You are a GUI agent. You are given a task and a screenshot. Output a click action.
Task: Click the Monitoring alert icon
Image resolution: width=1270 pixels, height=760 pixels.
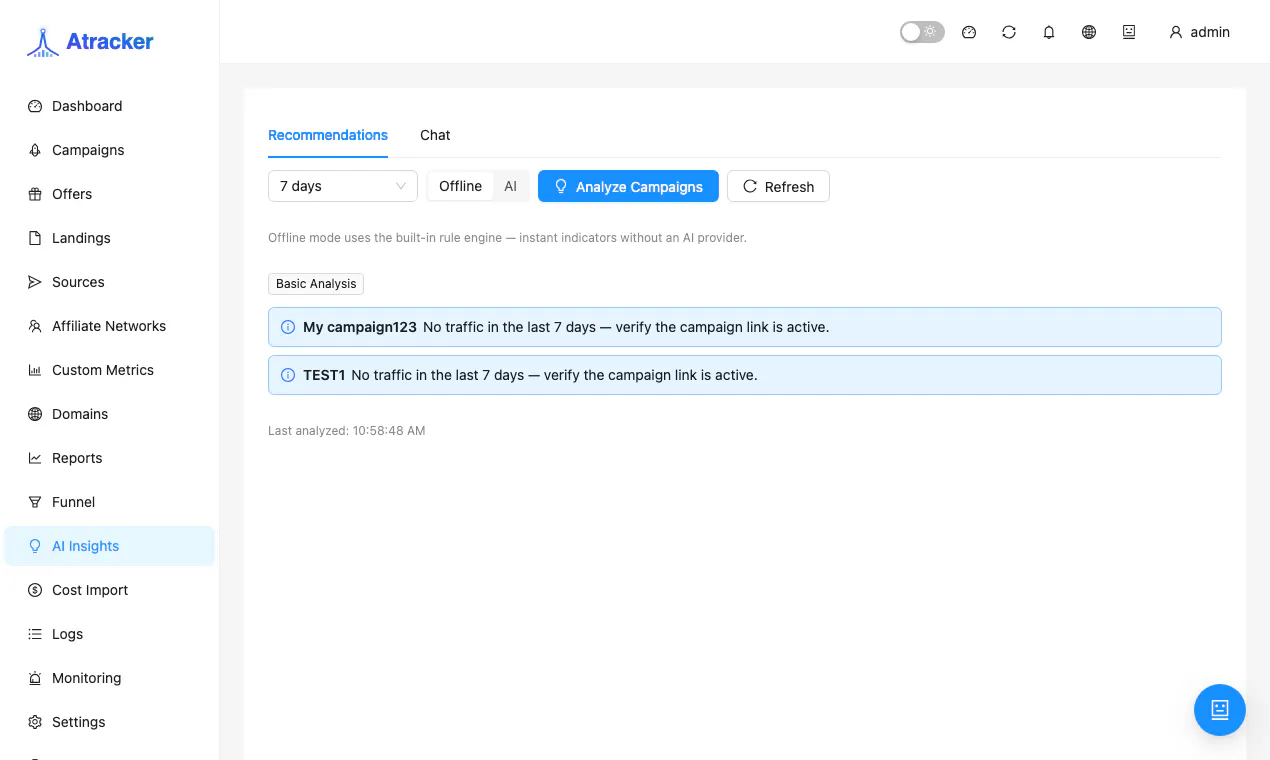[35, 678]
